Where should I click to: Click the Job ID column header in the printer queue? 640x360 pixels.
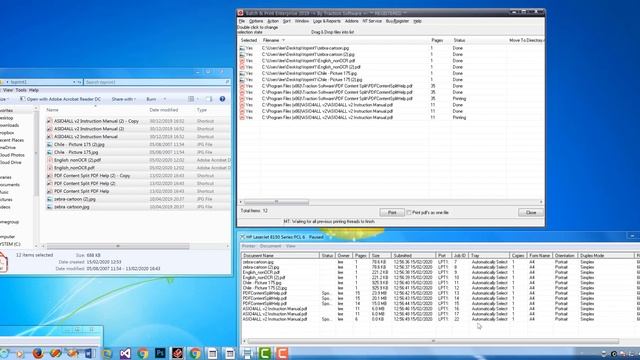460,256
